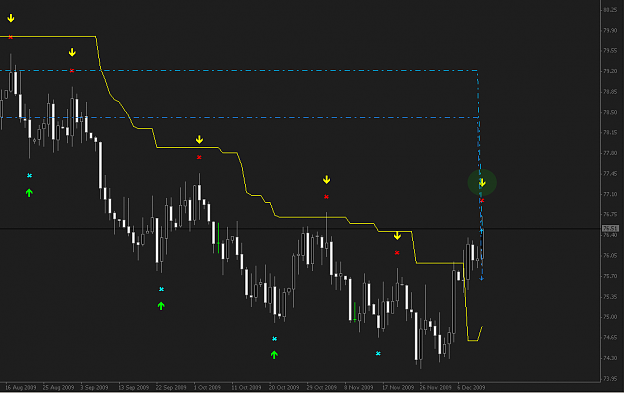The image size is (625, 393).
Task: Select green up arrow near 16 Aug 2009
Action: coord(29,193)
